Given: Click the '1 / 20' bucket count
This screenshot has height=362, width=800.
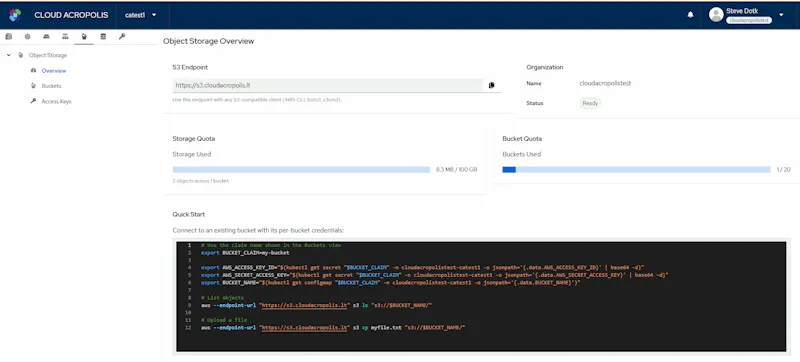Looking at the screenshot, I should pos(784,170).
